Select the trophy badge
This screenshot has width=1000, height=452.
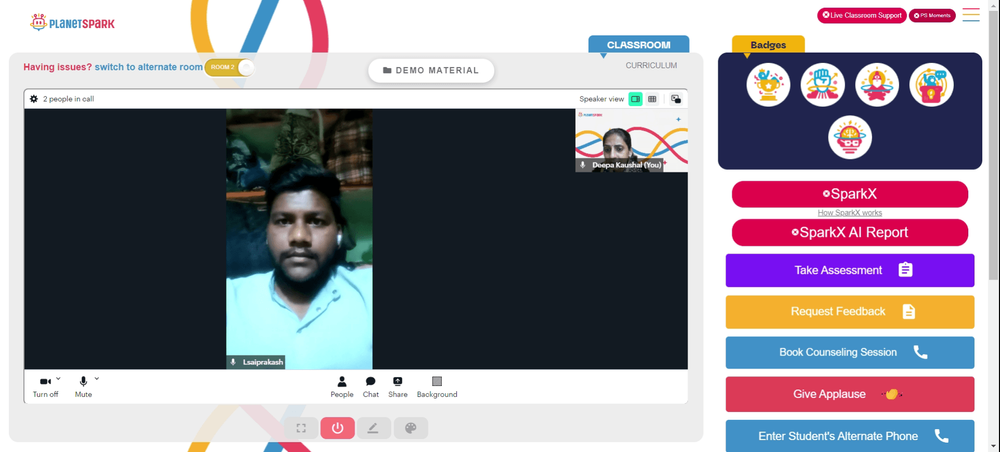(x=768, y=85)
